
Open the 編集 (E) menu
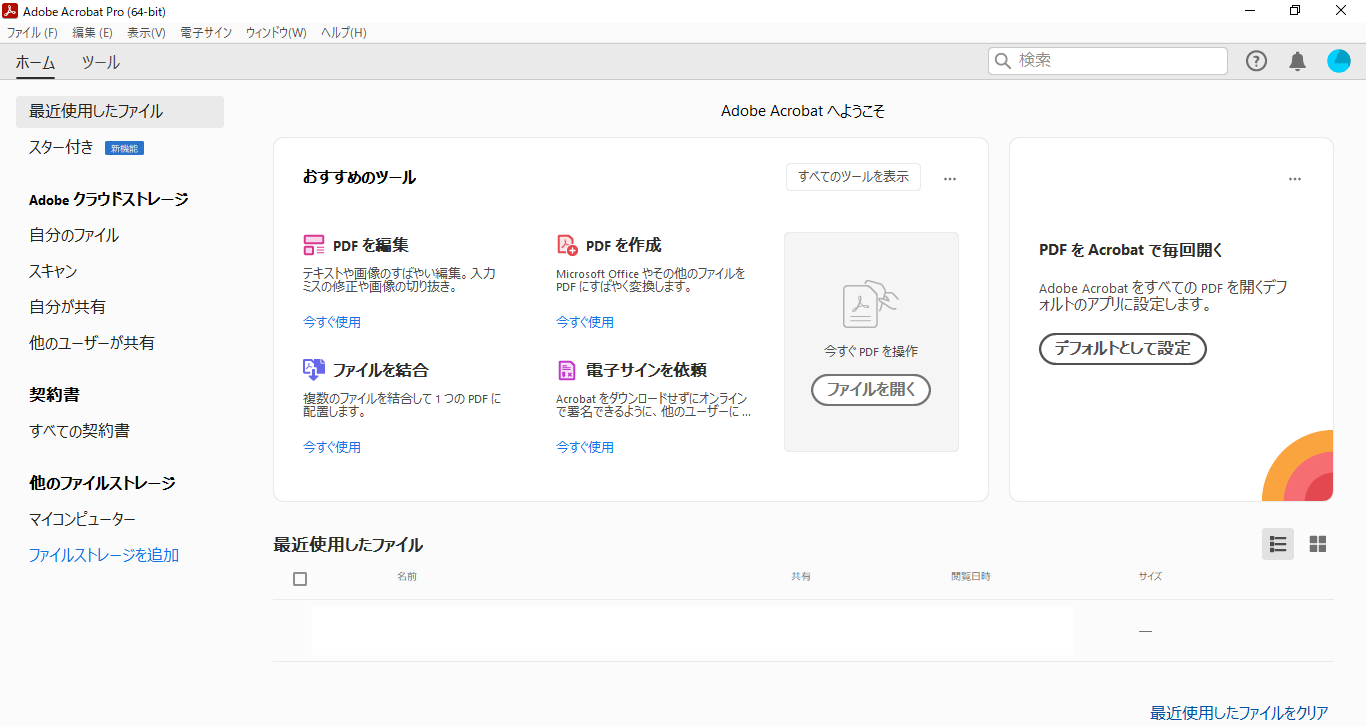[93, 33]
